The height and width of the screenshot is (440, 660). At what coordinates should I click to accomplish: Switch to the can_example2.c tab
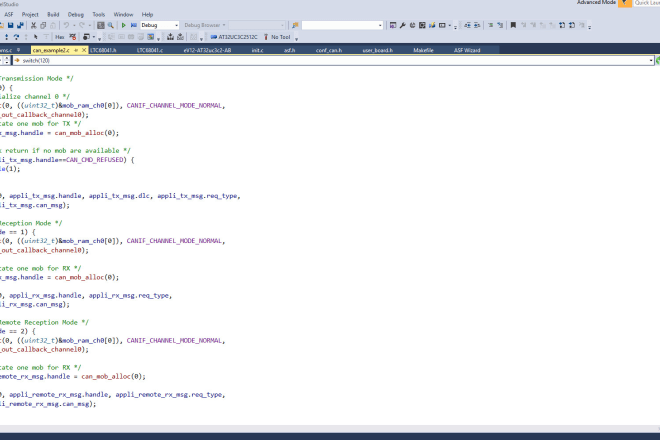tap(51, 50)
